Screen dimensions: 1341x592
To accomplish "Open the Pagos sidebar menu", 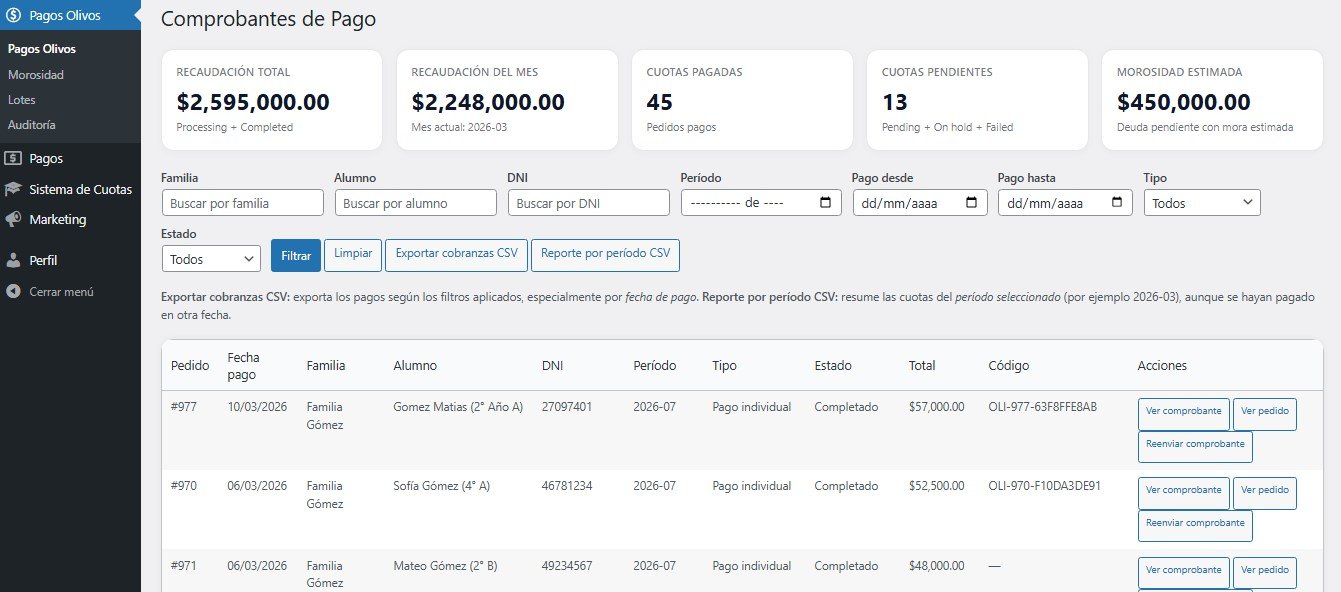I will 70,158.
